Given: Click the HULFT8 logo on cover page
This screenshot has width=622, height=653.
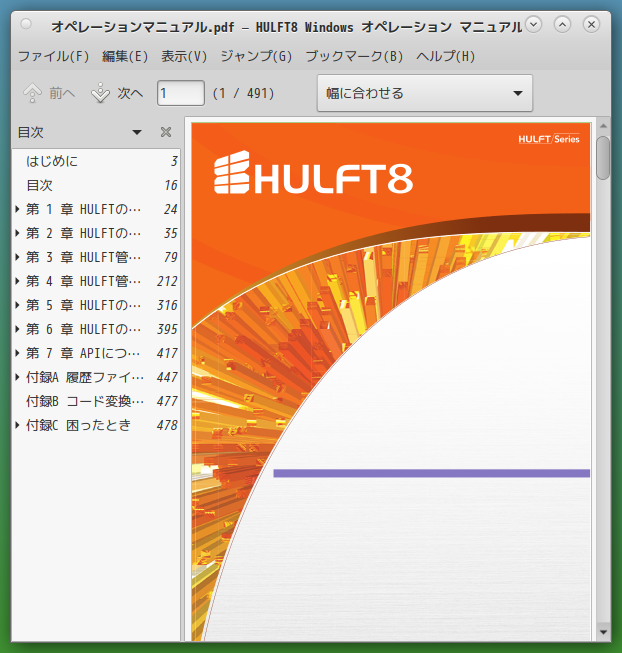Looking at the screenshot, I should coord(313,172).
